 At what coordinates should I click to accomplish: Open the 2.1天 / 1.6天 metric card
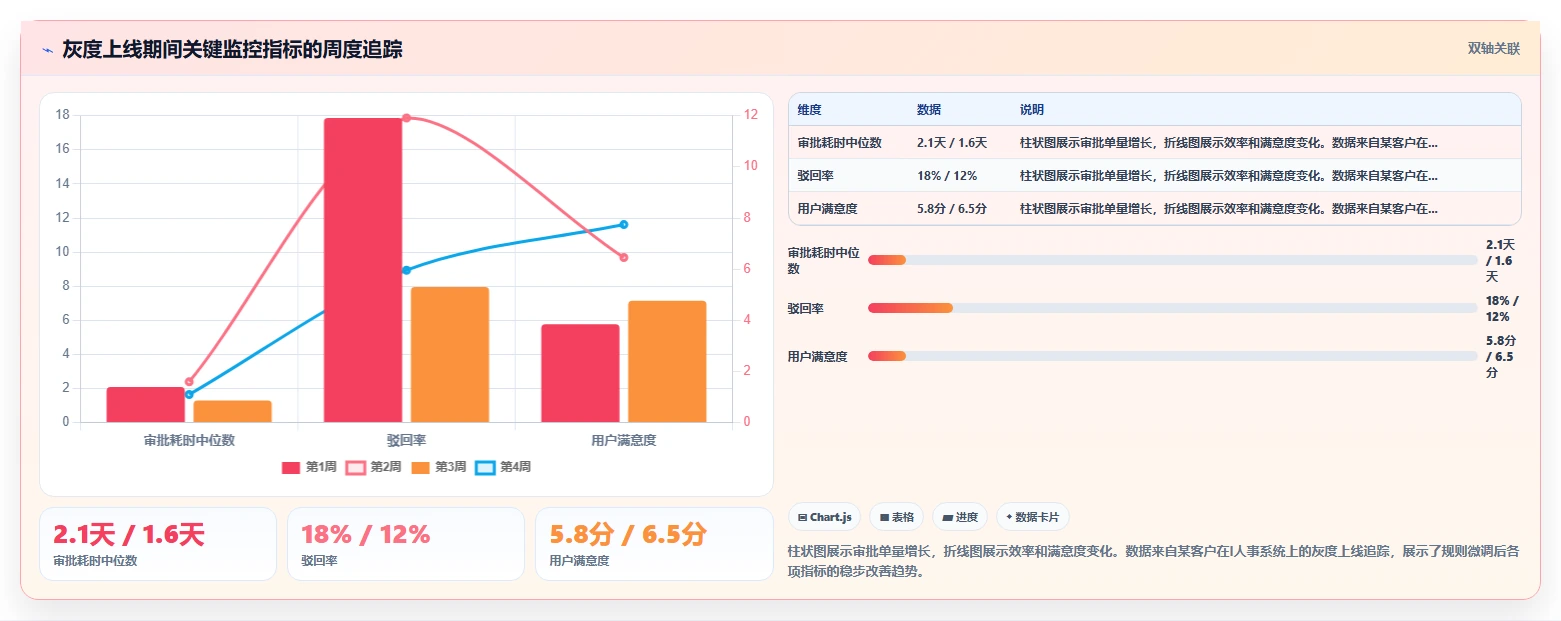[158, 544]
